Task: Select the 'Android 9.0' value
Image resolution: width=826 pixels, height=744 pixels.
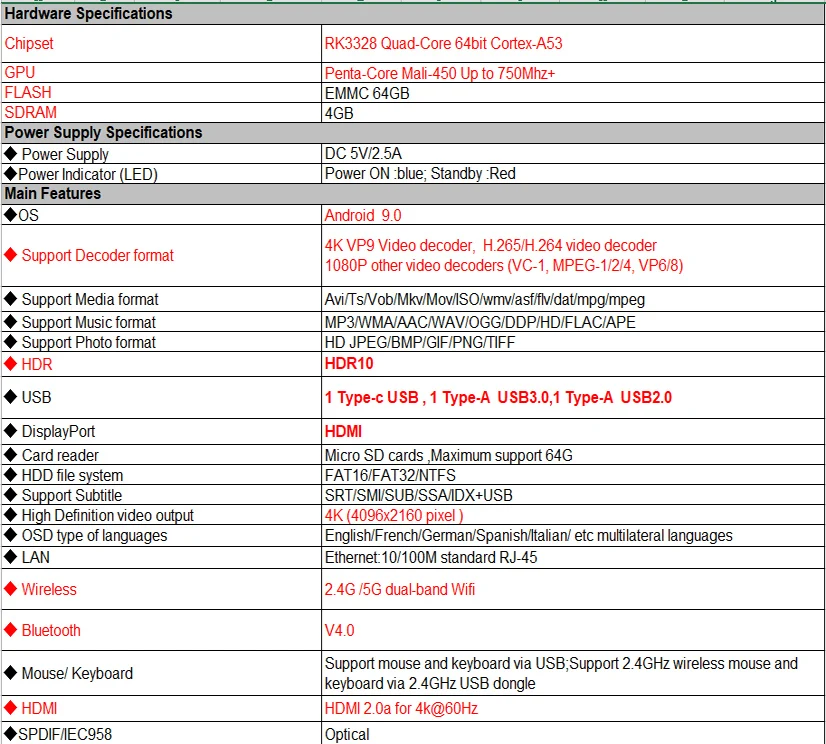Action: (573, 215)
